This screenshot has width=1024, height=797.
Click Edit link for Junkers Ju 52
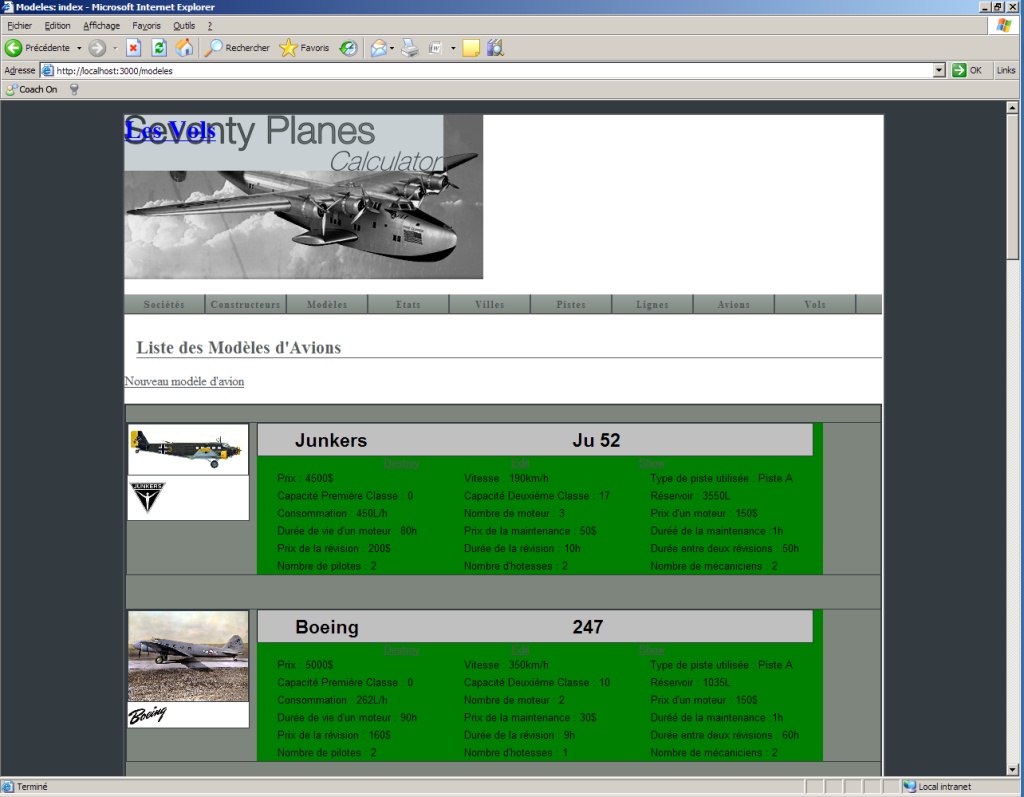[520, 464]
